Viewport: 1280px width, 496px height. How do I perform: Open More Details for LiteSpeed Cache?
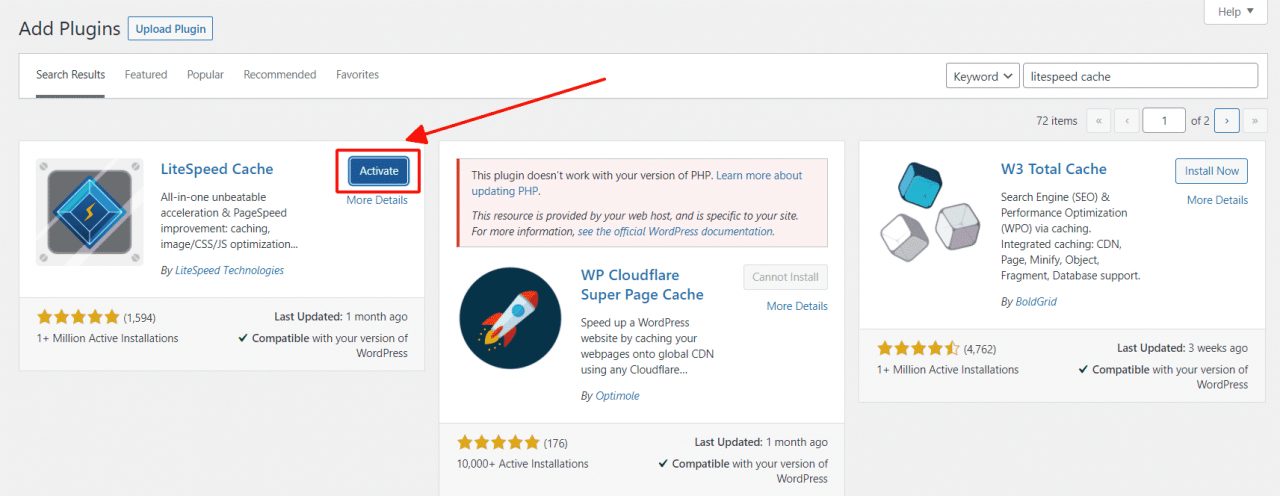(377, 200)
